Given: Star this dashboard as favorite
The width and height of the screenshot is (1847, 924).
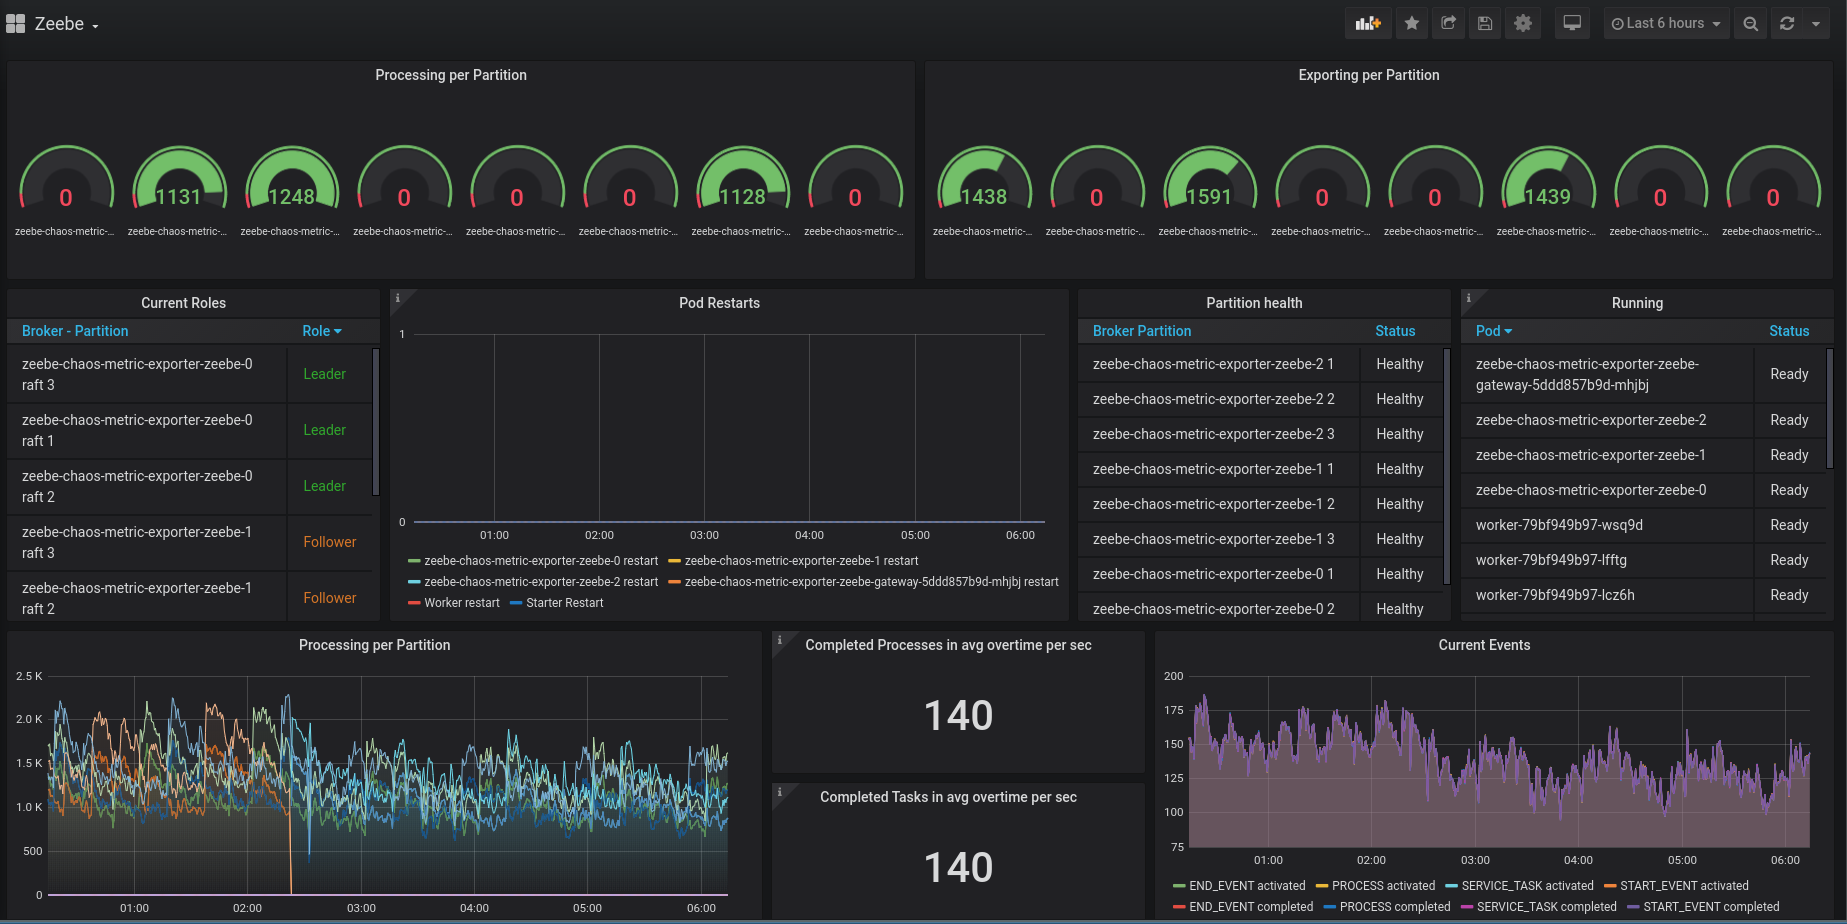Looking at the screenshot, I should point(1412,23).
